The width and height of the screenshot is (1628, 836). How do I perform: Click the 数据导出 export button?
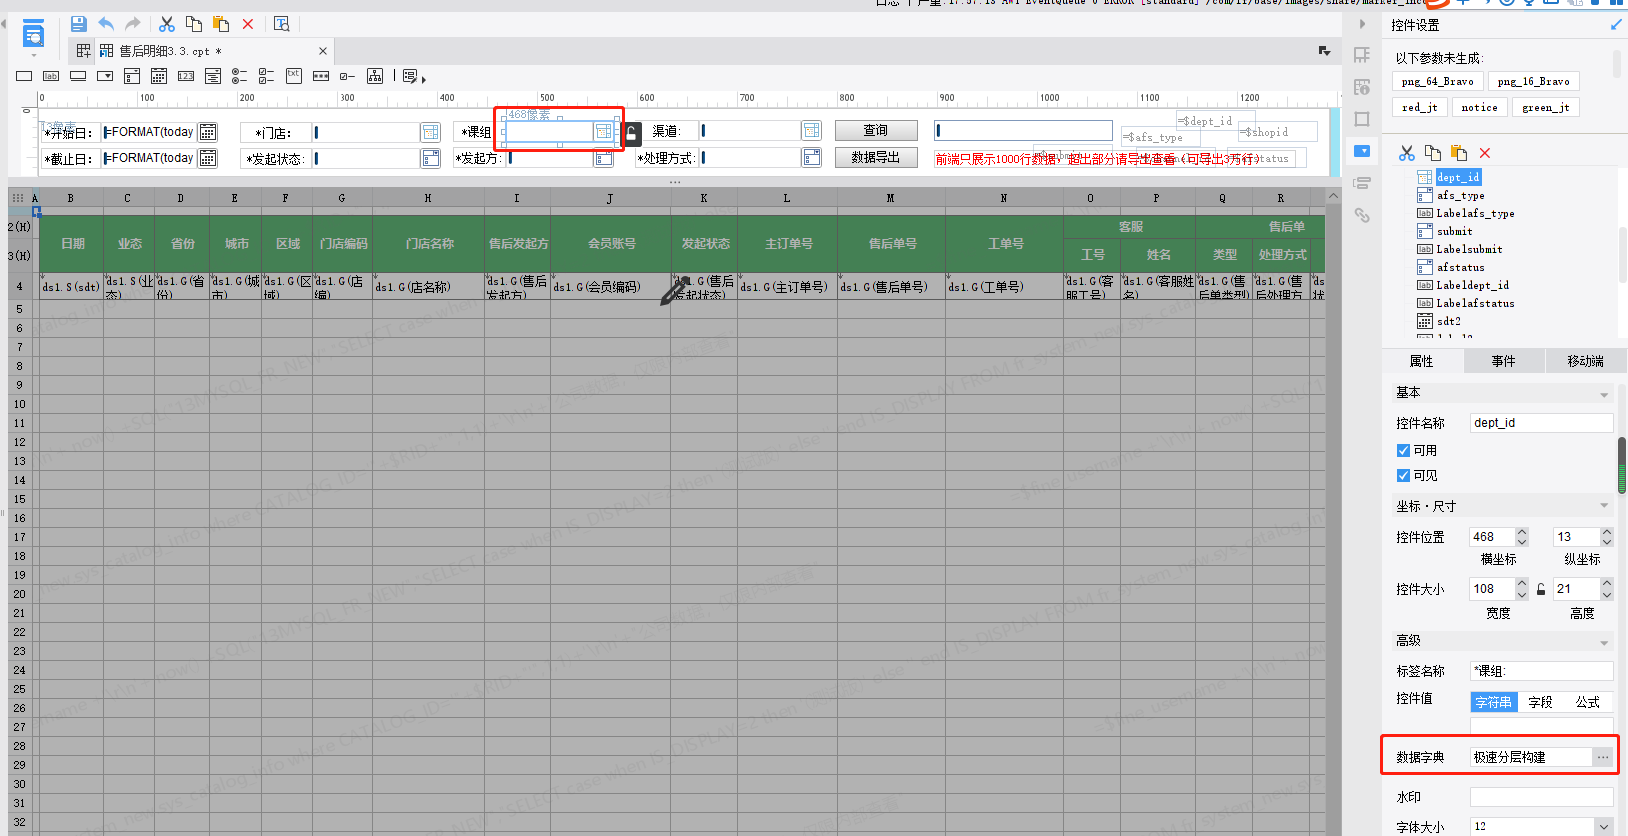coord(876,158)
